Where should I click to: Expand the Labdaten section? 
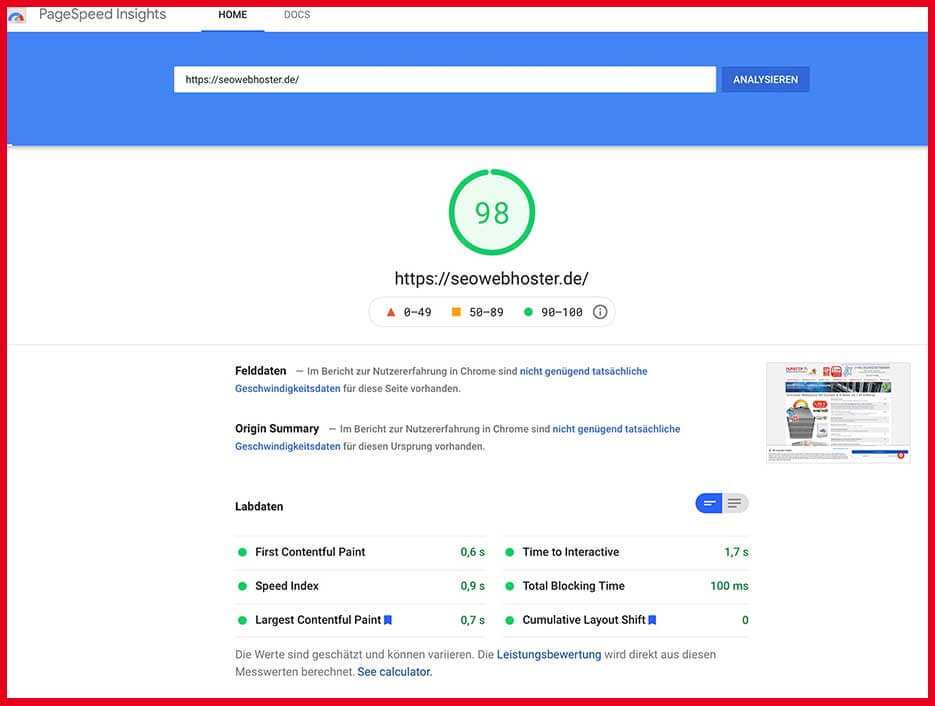pyautogui.click(x=259, y=506)
